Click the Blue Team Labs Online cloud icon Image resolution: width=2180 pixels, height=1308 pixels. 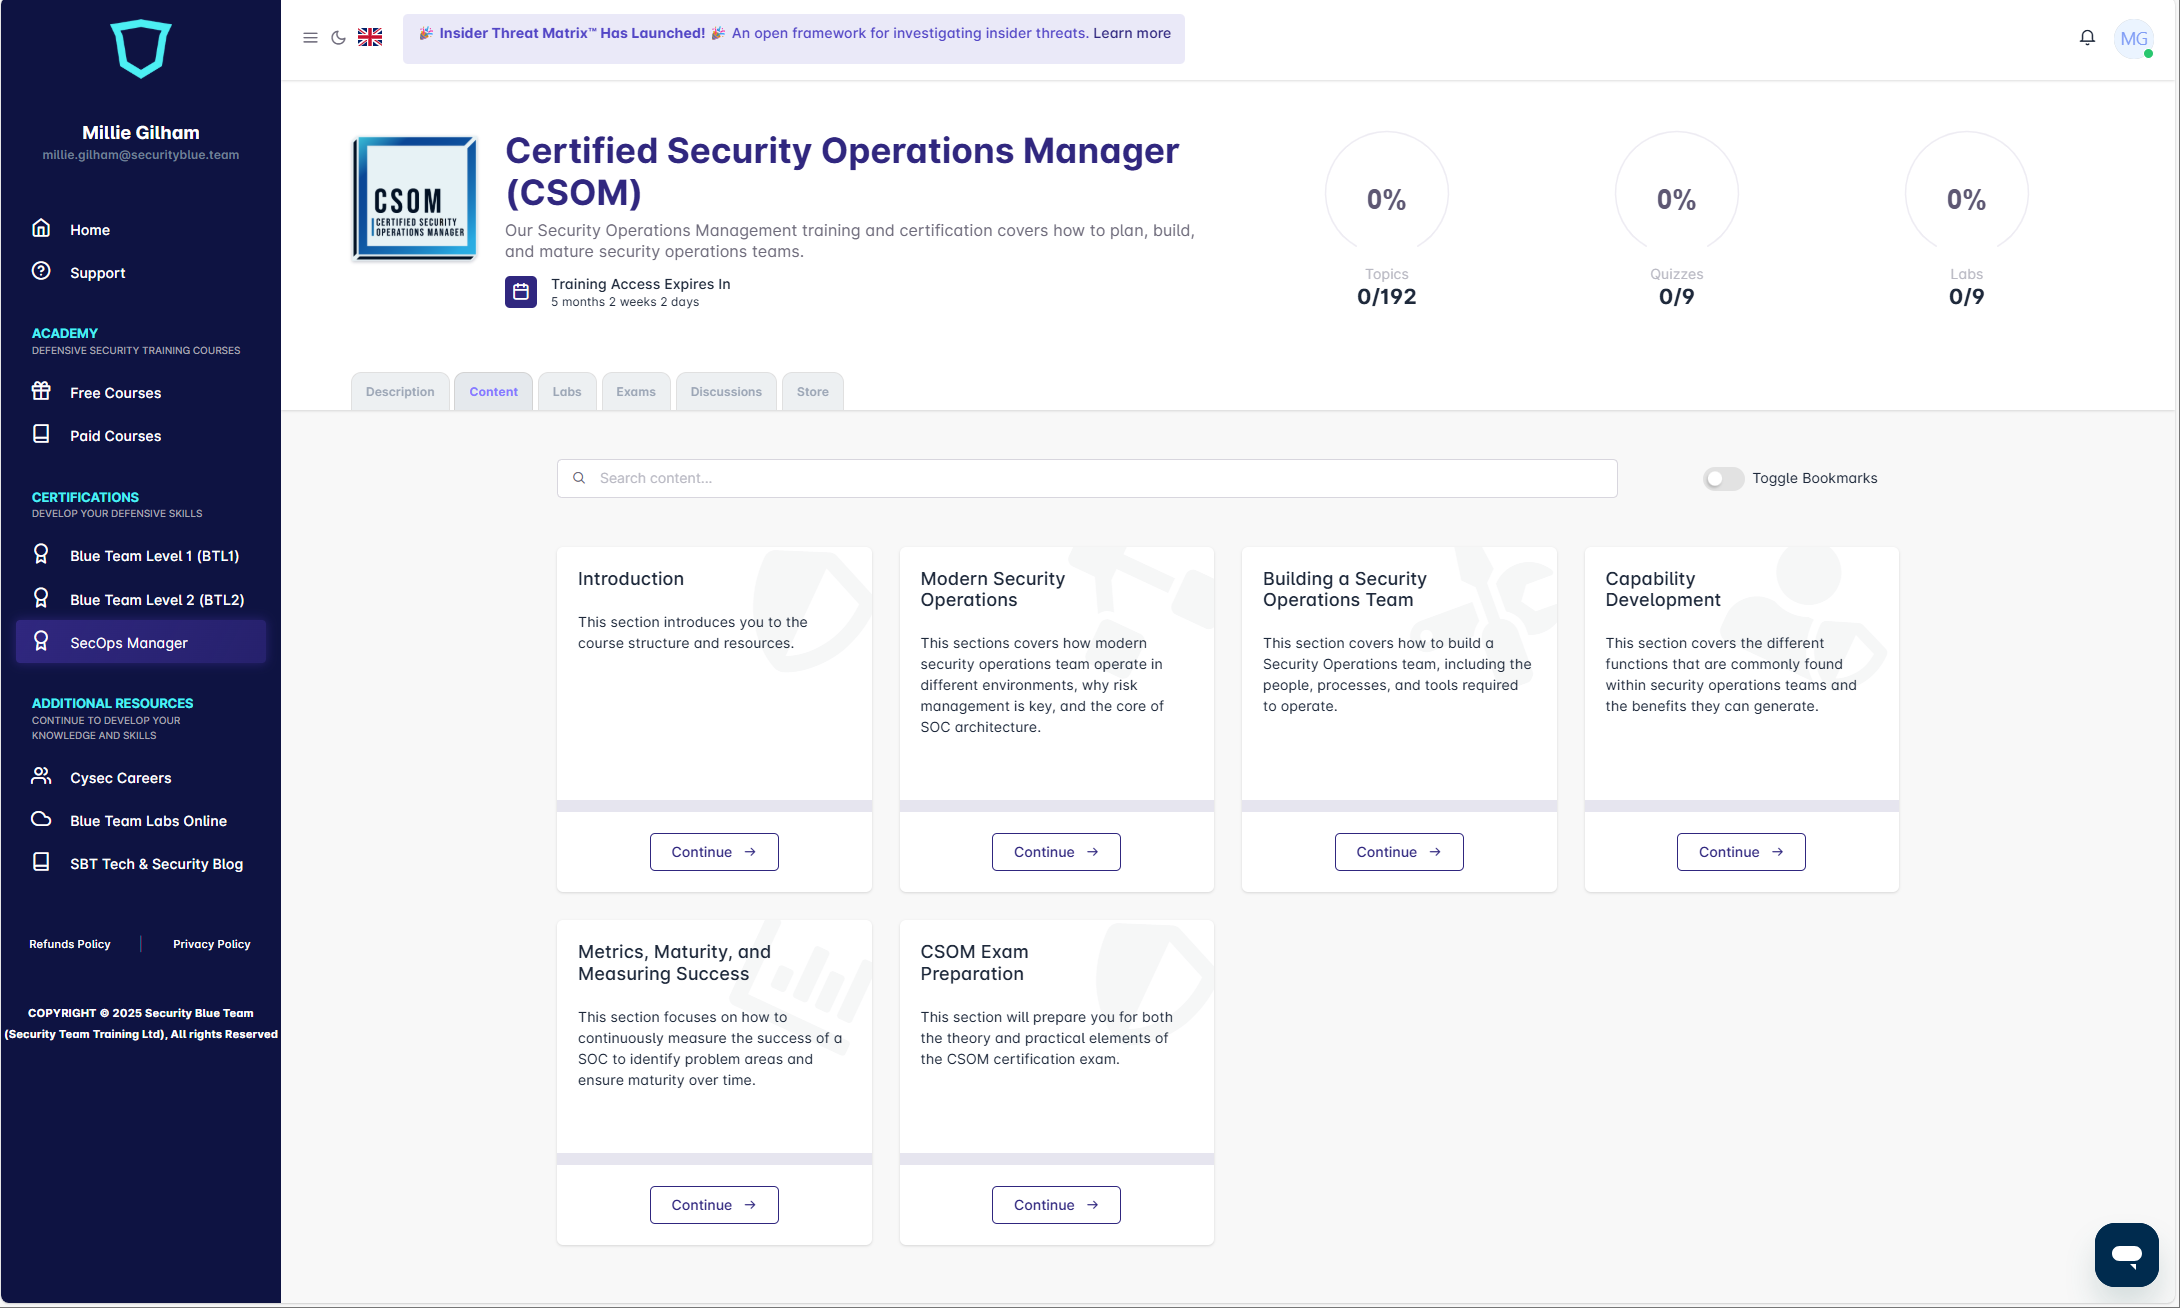[x=41, y=819]
